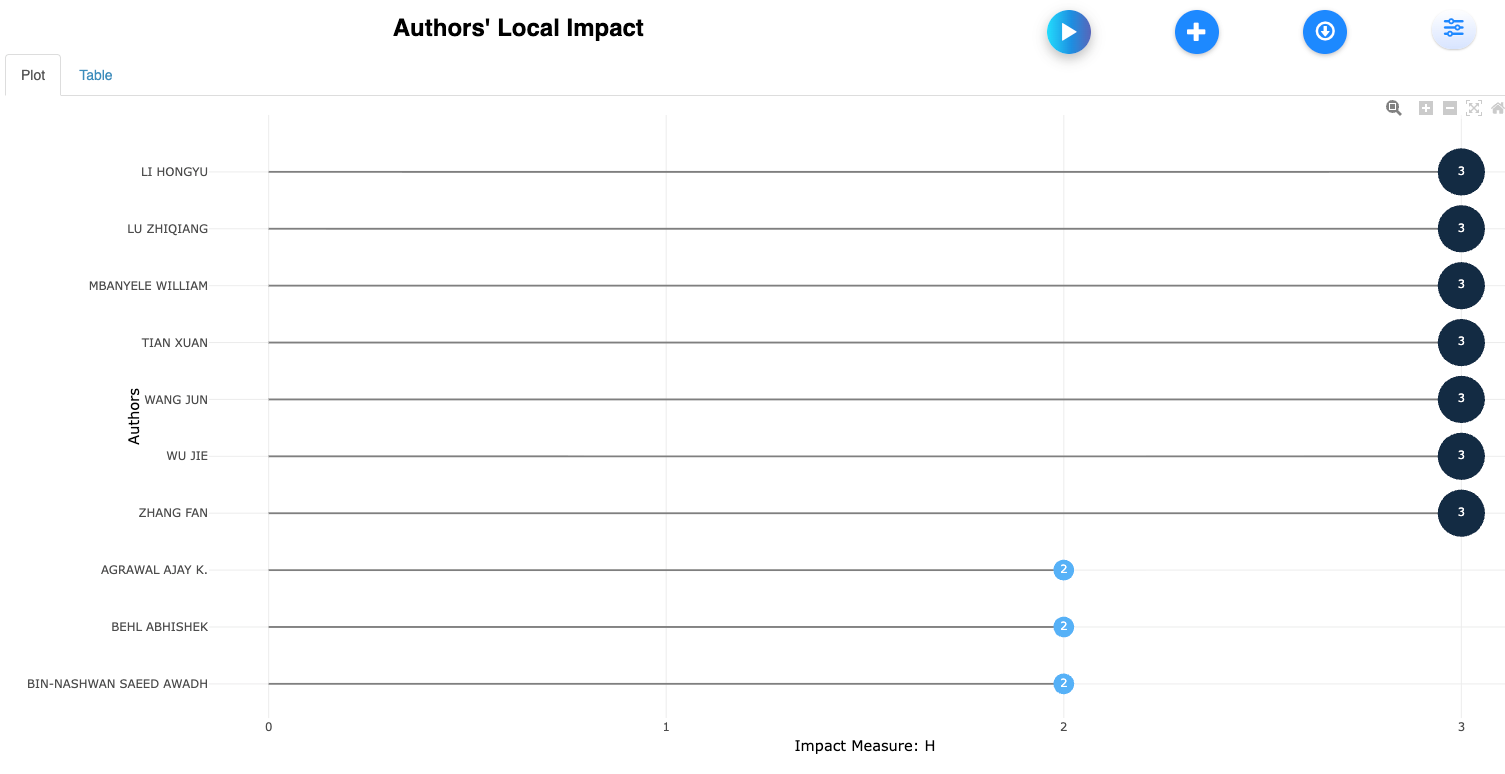Select the plot zoom magnifier tool
The image size is (1505, 774).
[1393, 108]
